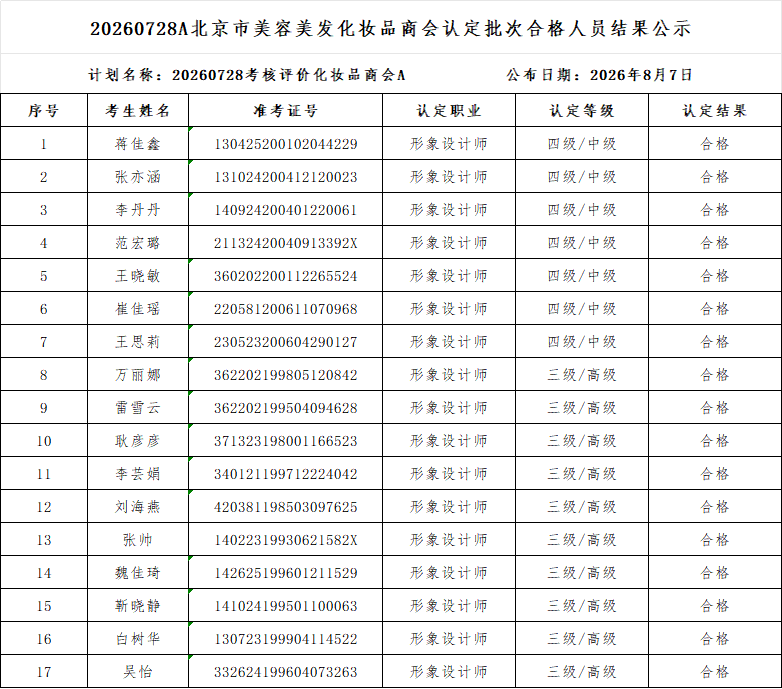This screenshot has width=782, height=689.
Task: Select ID number 21132420040913392X
Action: (x=285, y=243)
